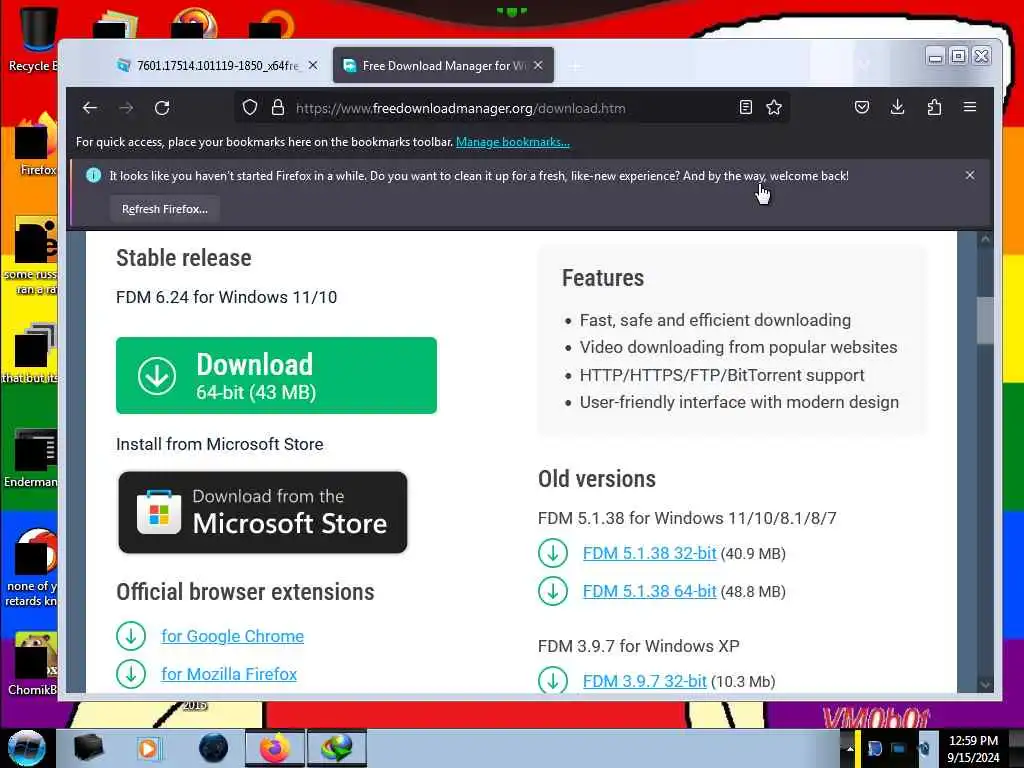1024x768 pixels.
Task: Select the Free Download Manager tab
Action: click(444, 65)
